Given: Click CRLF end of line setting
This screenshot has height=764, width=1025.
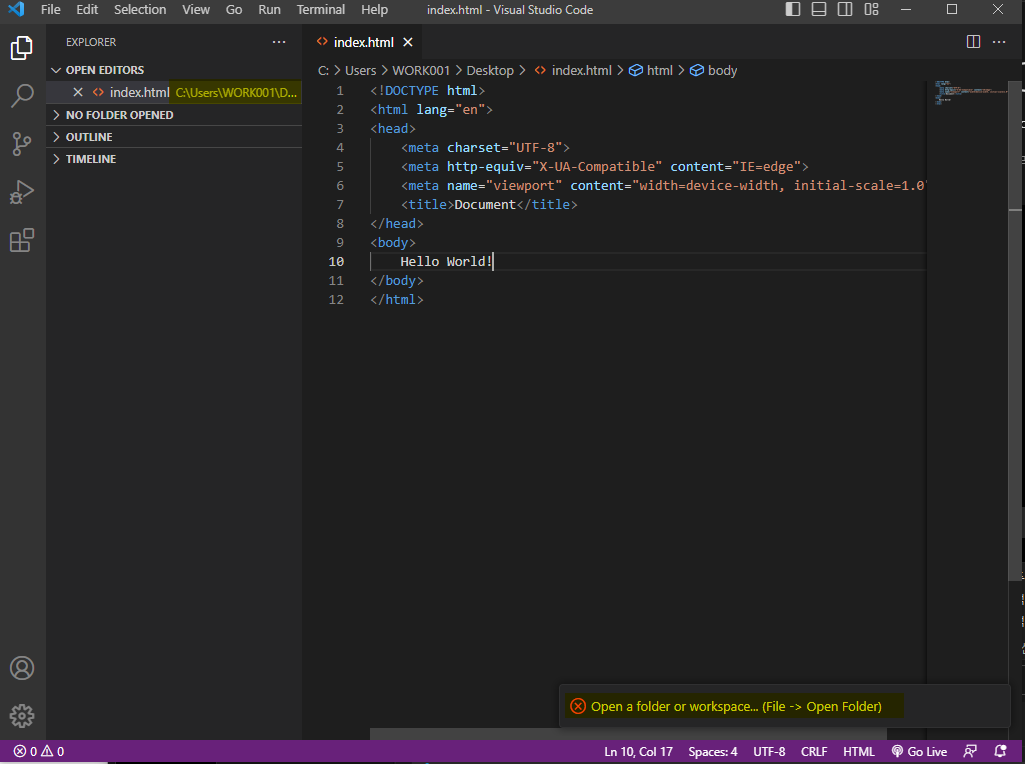Looking at the screenshot, I should pos(814,752).
